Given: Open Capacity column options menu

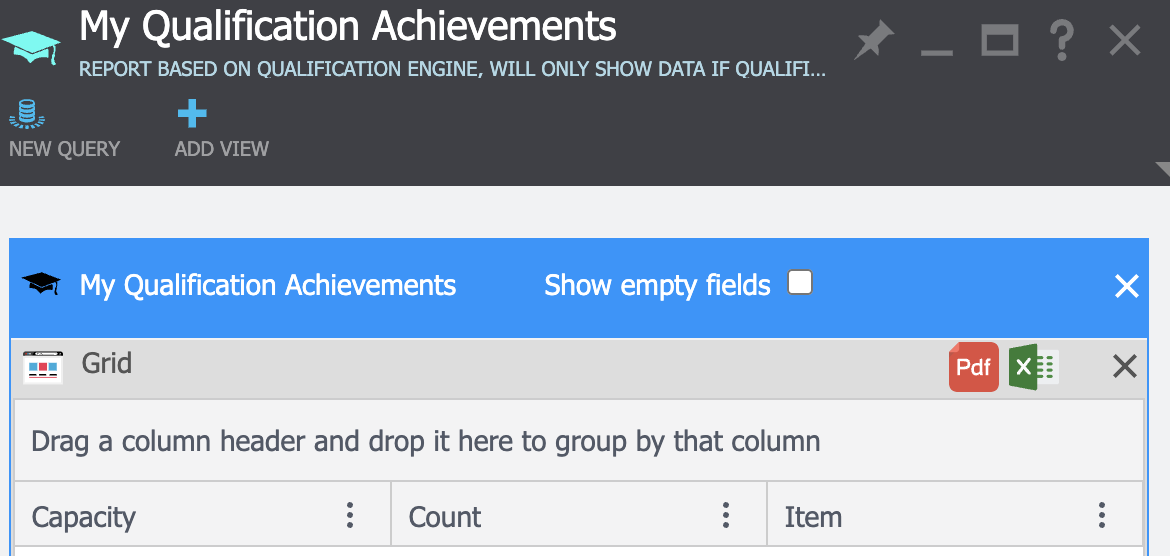Looking at the screenshot, I should coord(350,516).
